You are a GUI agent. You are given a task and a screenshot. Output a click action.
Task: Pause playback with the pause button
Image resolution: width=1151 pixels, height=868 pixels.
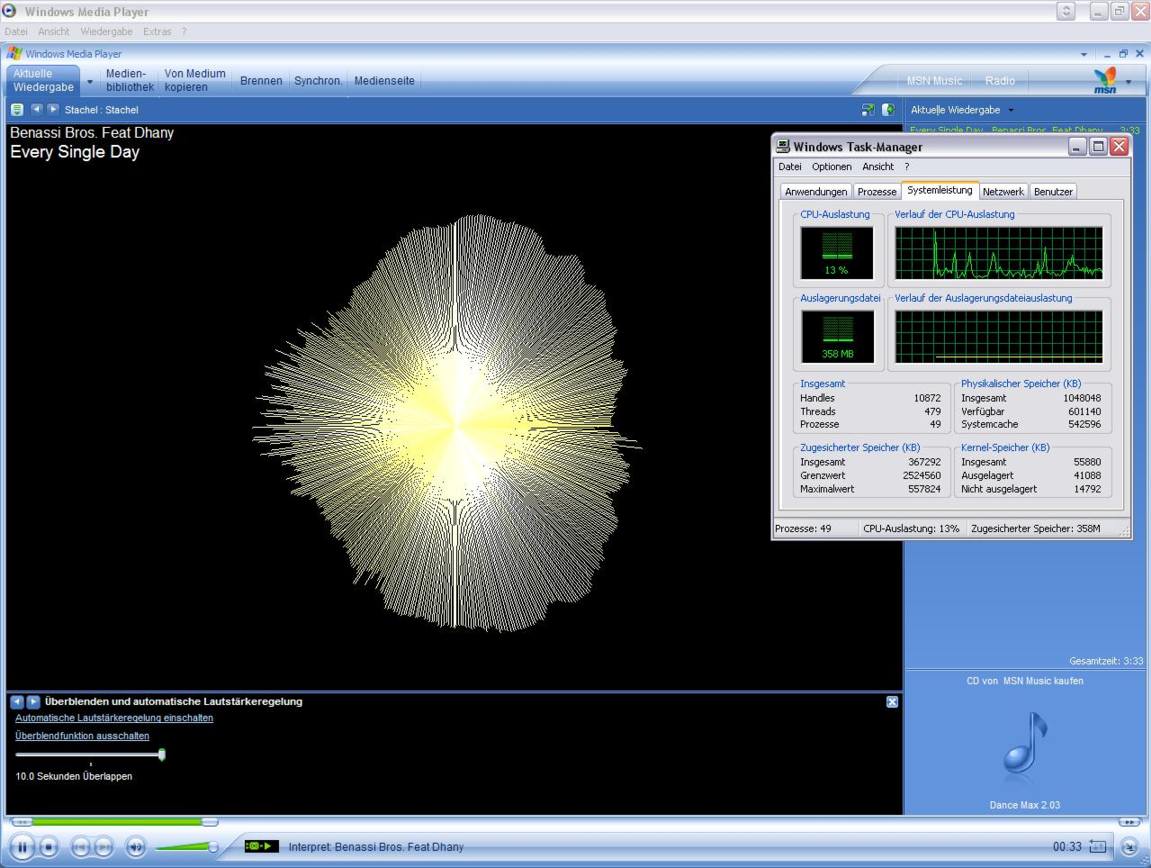[x=22, y=847]
